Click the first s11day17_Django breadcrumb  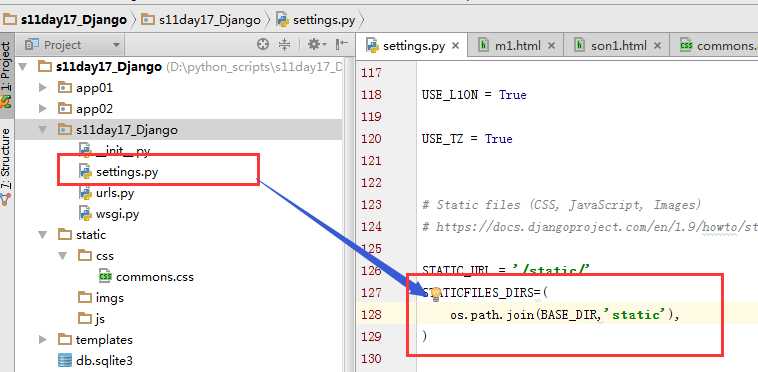tap(66, 20)
